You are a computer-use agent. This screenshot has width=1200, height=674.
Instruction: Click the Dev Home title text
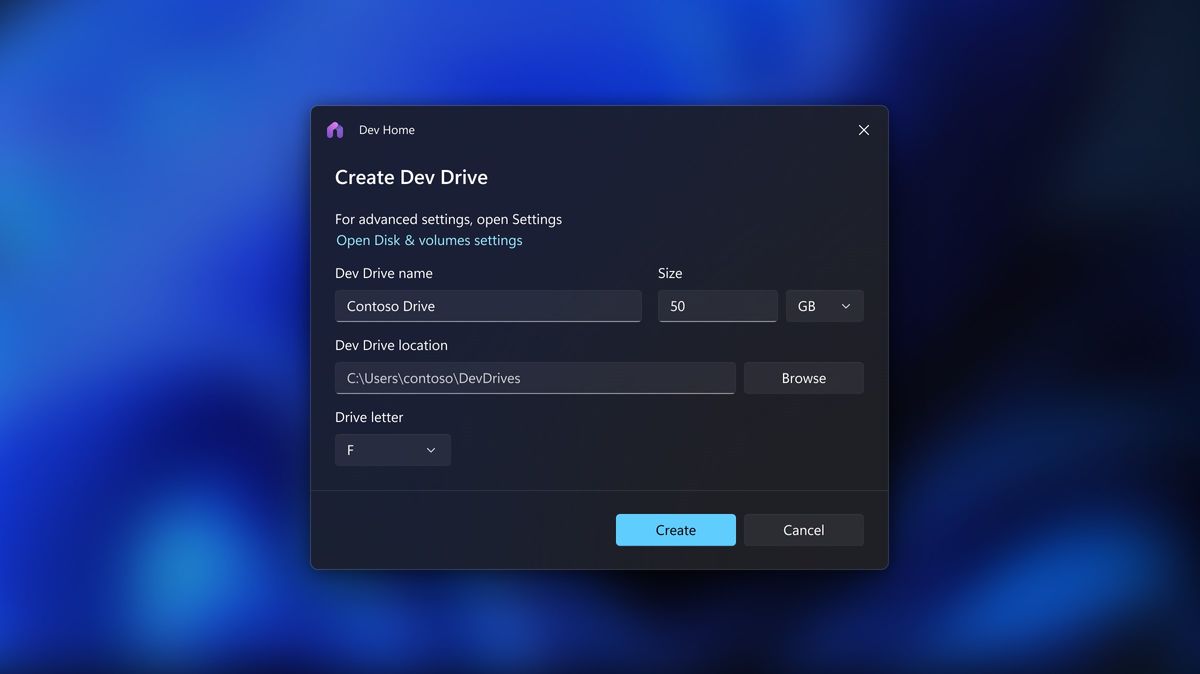point(386,129)
